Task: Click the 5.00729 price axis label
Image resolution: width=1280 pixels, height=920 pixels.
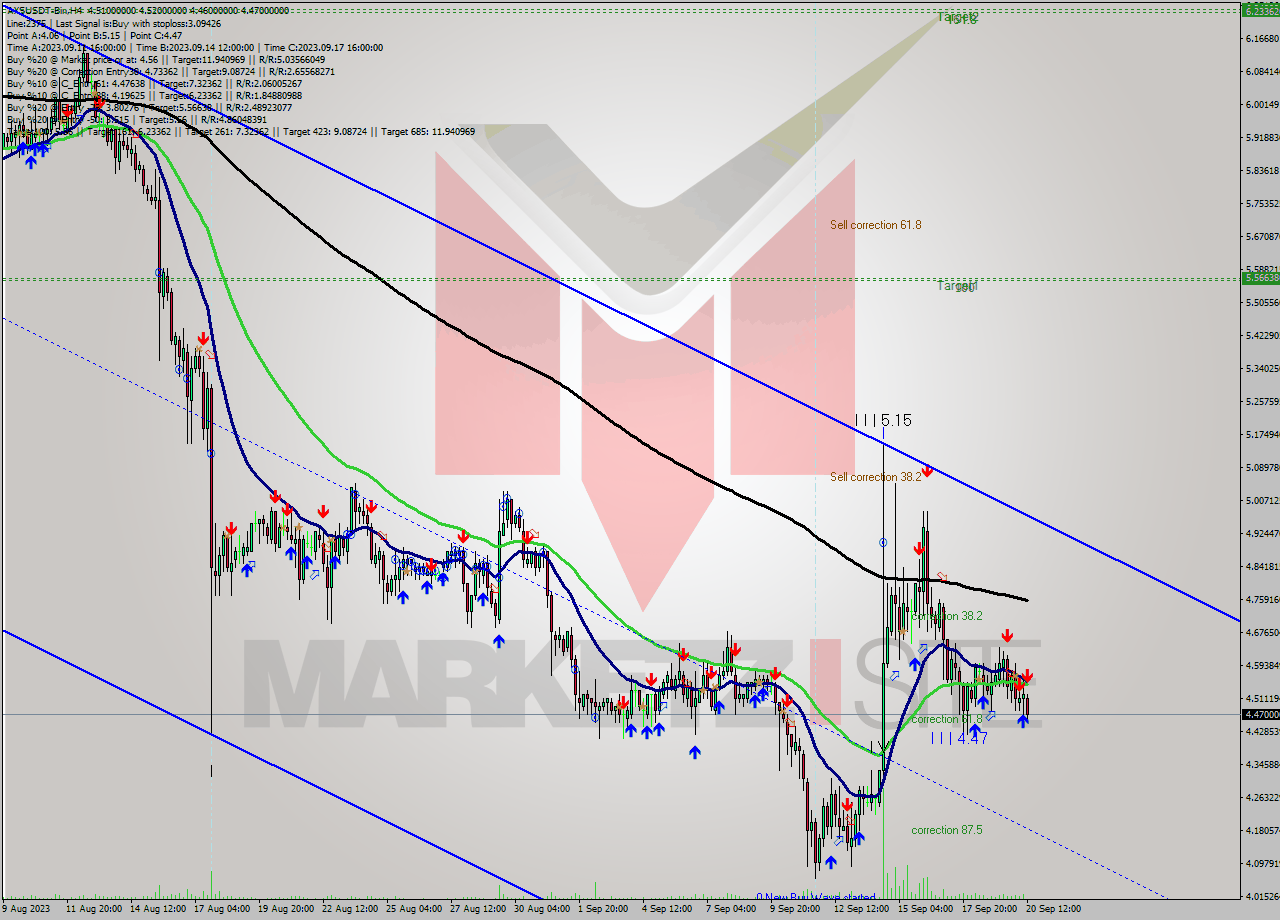Action: [x=1262, y=500]
